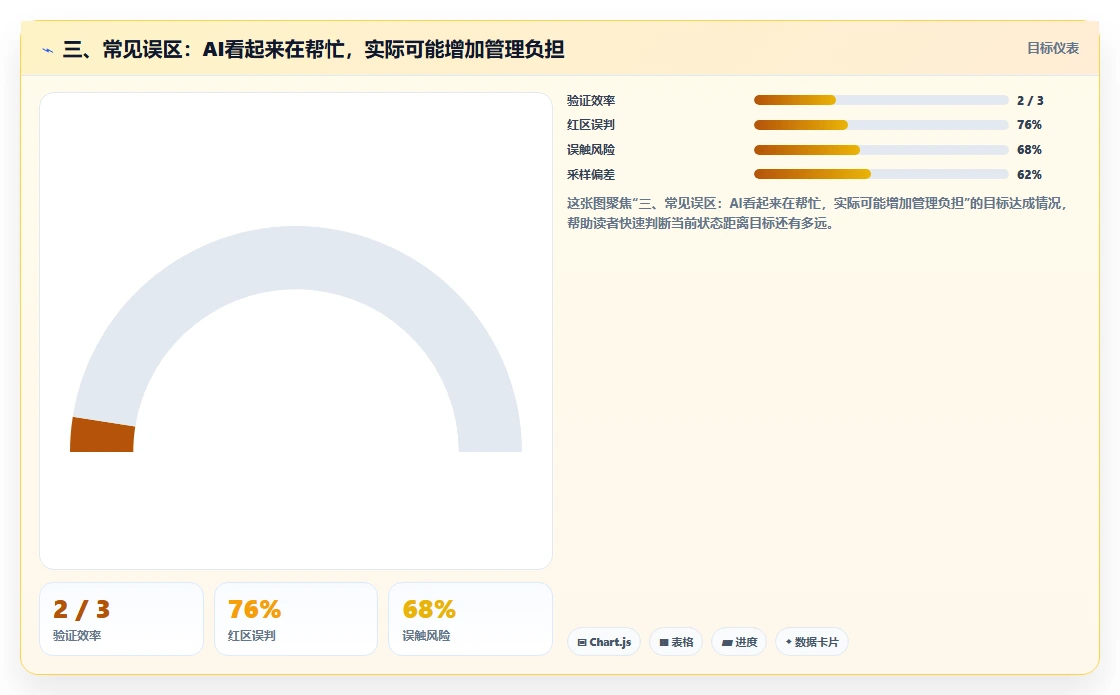Click the description paragraph starting with 这张图聚焦
1120x695 pixels.
point(816,213)
